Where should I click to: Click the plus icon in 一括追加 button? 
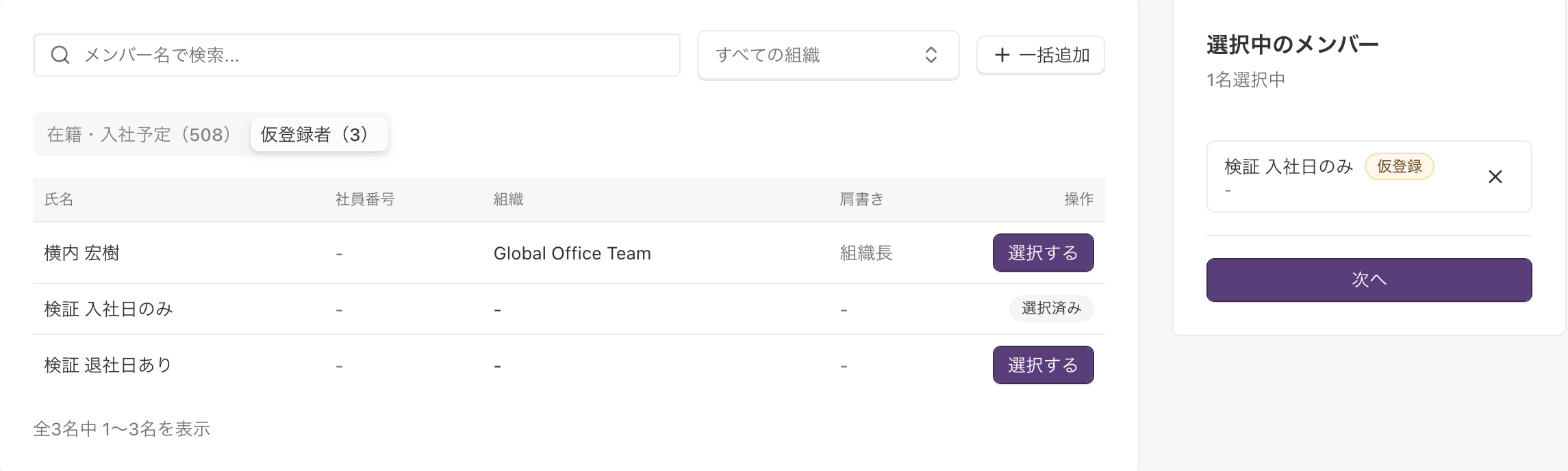tap(1002, 55)
